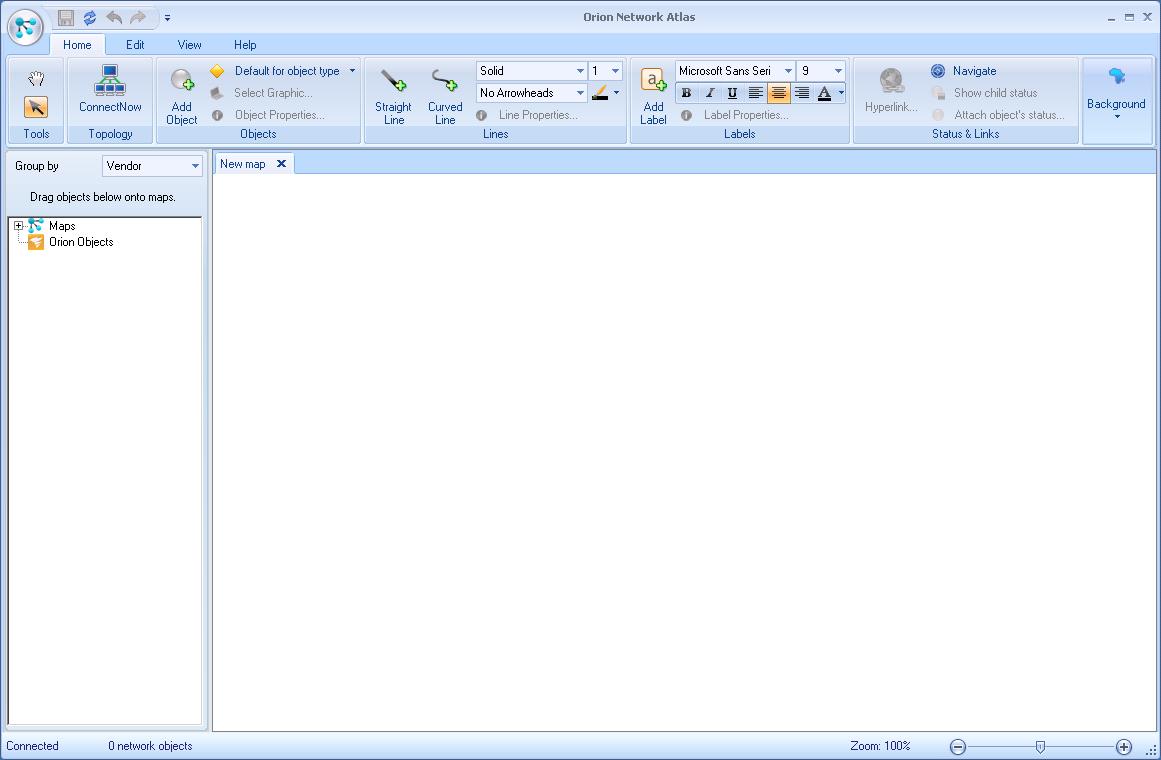
Task: Click the Background map icon
Action: pos(1116,77)
